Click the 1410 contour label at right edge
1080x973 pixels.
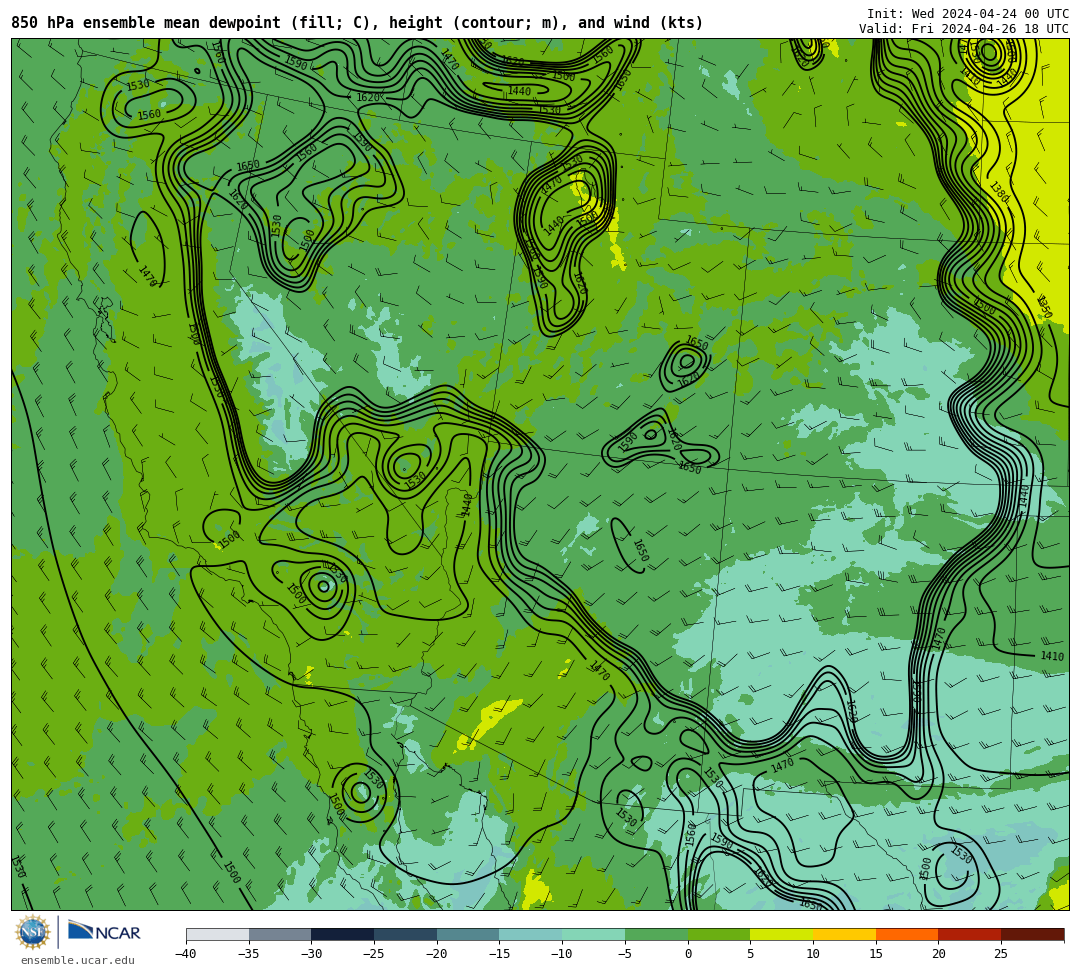pyautogui.click(x=1052, y=656)
